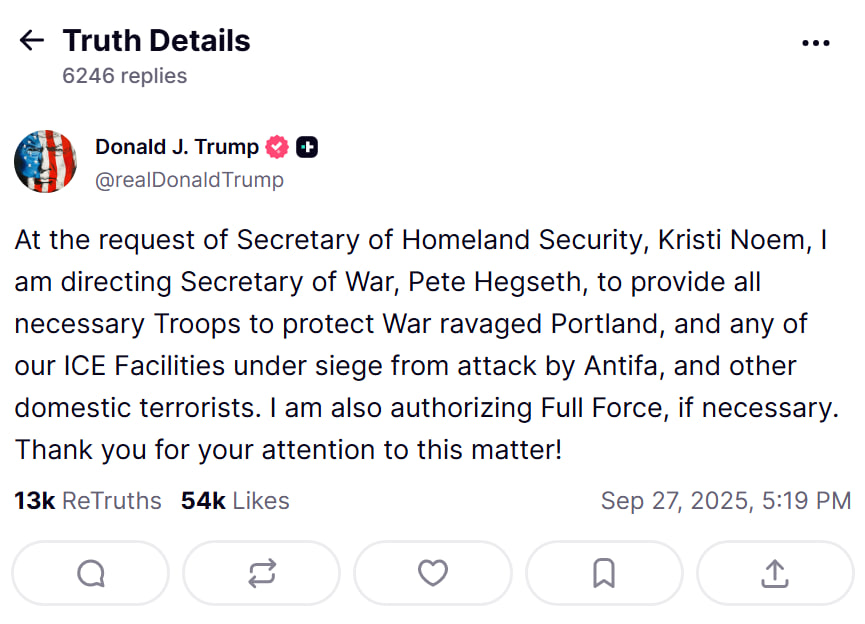Open Donald J. Trump's profile avatar
Image resolution: width=865 pixels, height=624 pixels.
(x=46, y=161)
